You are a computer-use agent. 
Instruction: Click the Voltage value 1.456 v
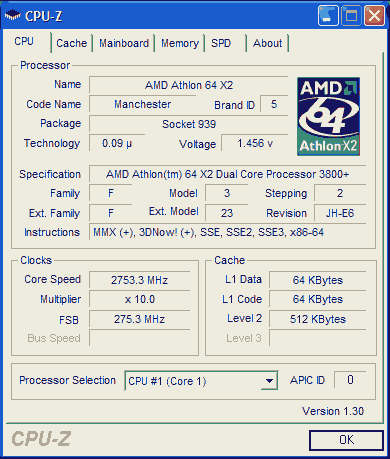click(x=255, y=143)
